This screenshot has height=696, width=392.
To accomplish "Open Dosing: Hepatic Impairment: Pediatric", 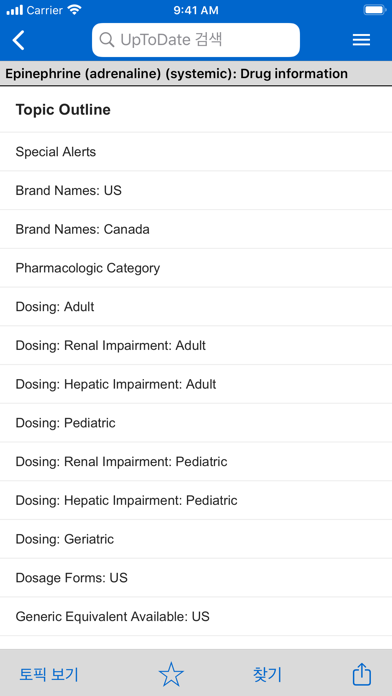I will click(x=196, y=500).
